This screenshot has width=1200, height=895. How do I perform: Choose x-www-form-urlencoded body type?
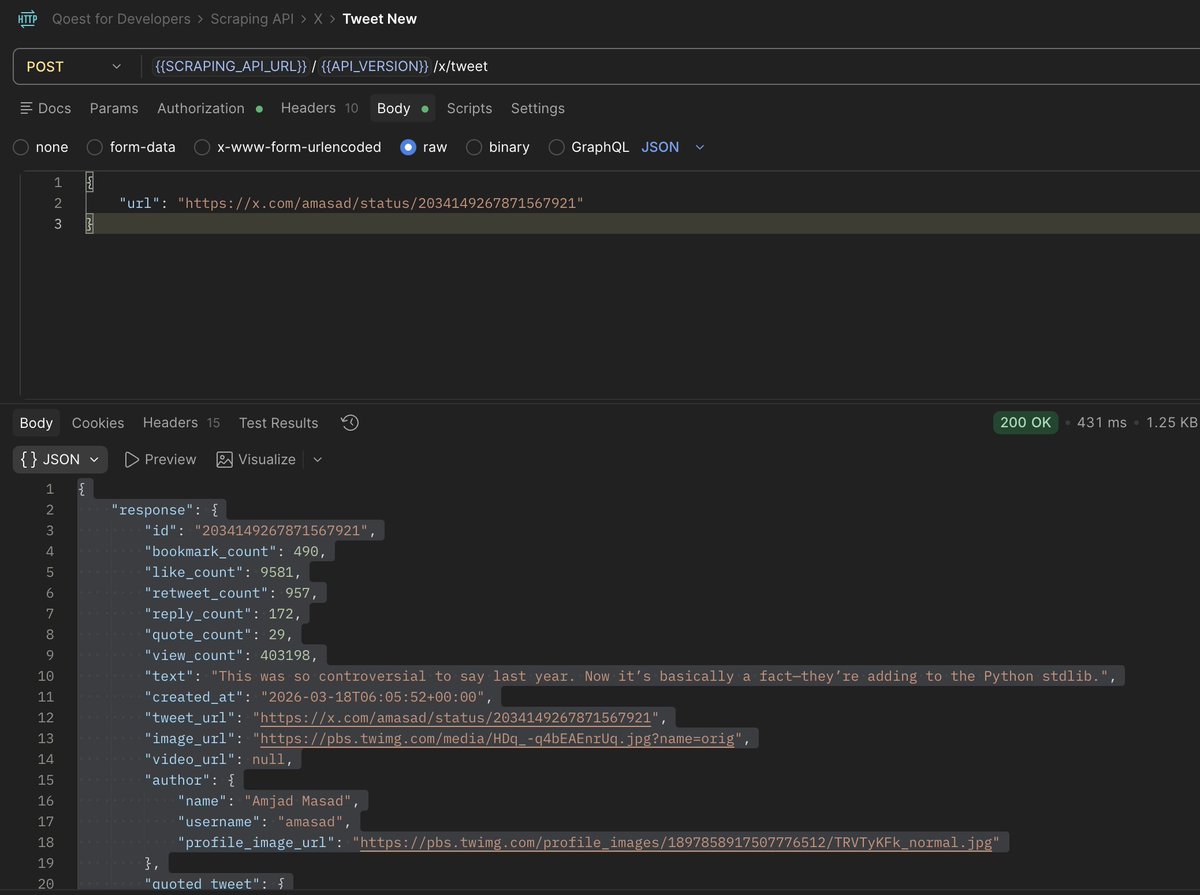[287, 147]
